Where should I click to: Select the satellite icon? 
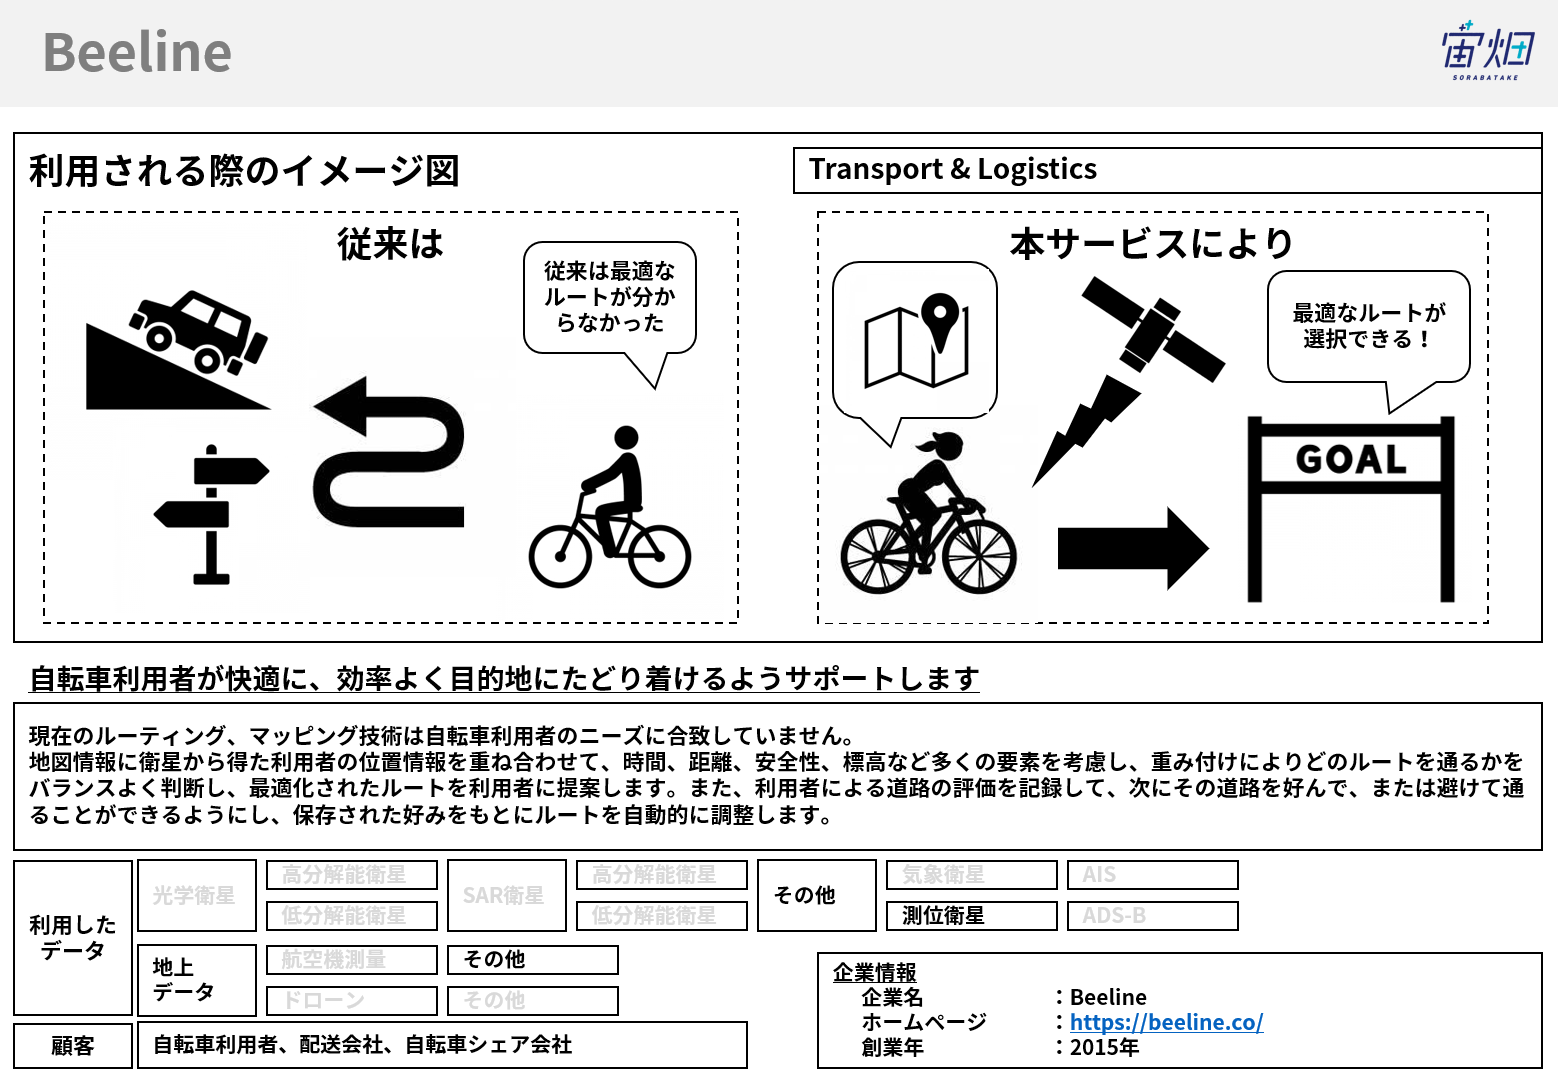click(x=1153, y=330)
